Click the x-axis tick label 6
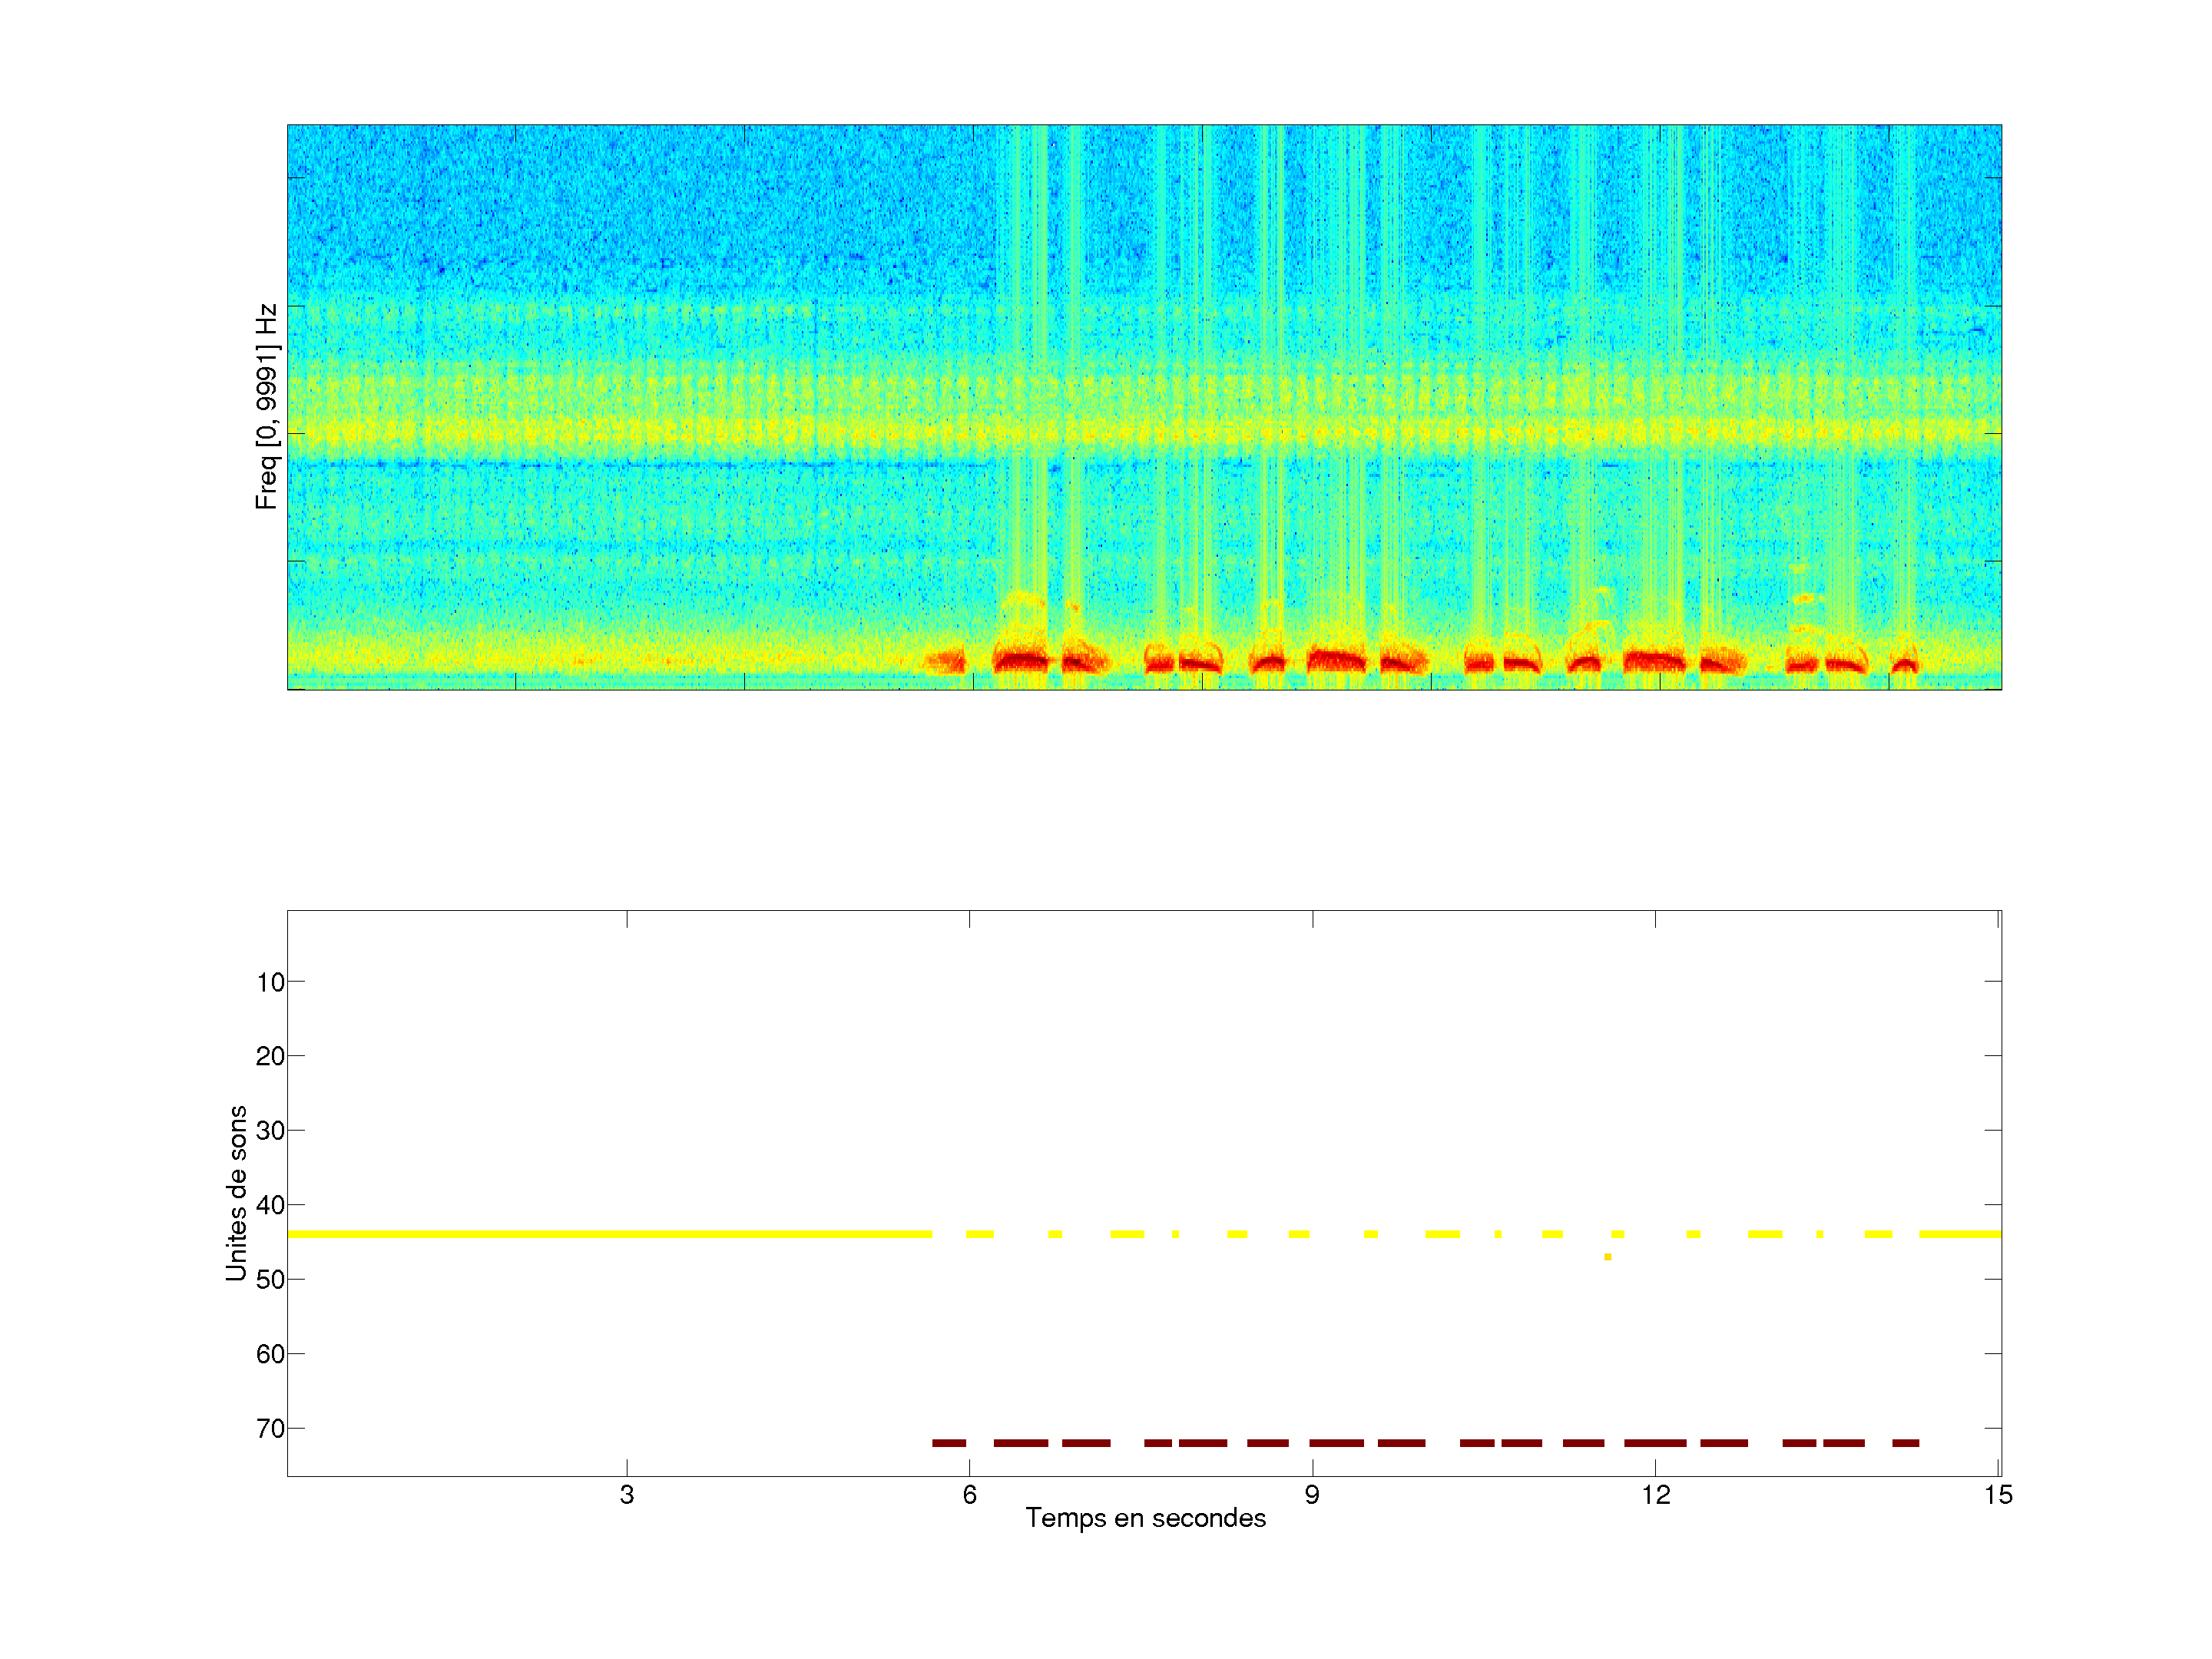Image resolution: width=2212 pixels, height=1659 pixels. click(x=969, y=1495)
